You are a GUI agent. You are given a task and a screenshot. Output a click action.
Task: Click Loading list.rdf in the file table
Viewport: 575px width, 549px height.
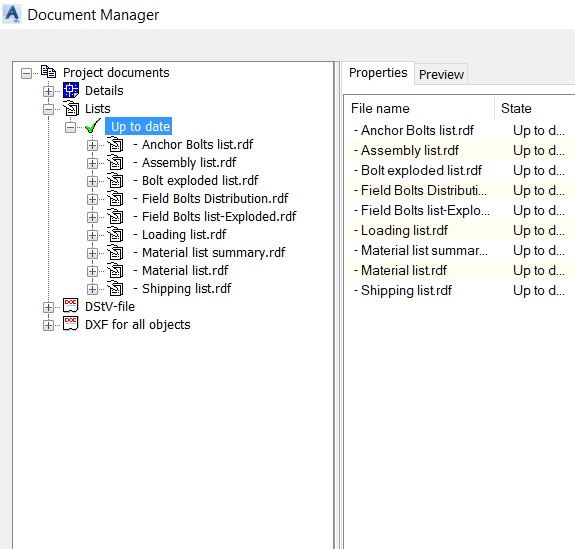coord(400,230)
